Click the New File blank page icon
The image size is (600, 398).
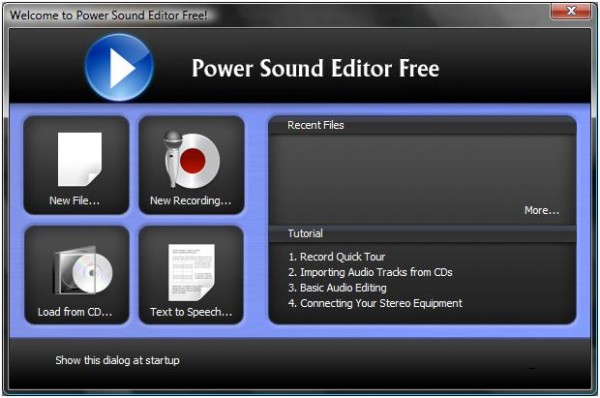point(80,159)
